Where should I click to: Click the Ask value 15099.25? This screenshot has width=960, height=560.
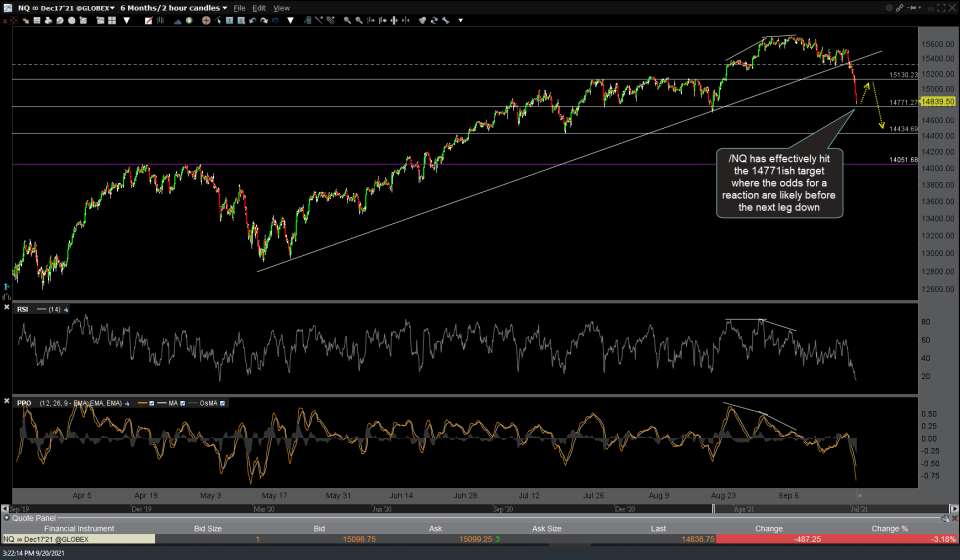pos(475,539)
